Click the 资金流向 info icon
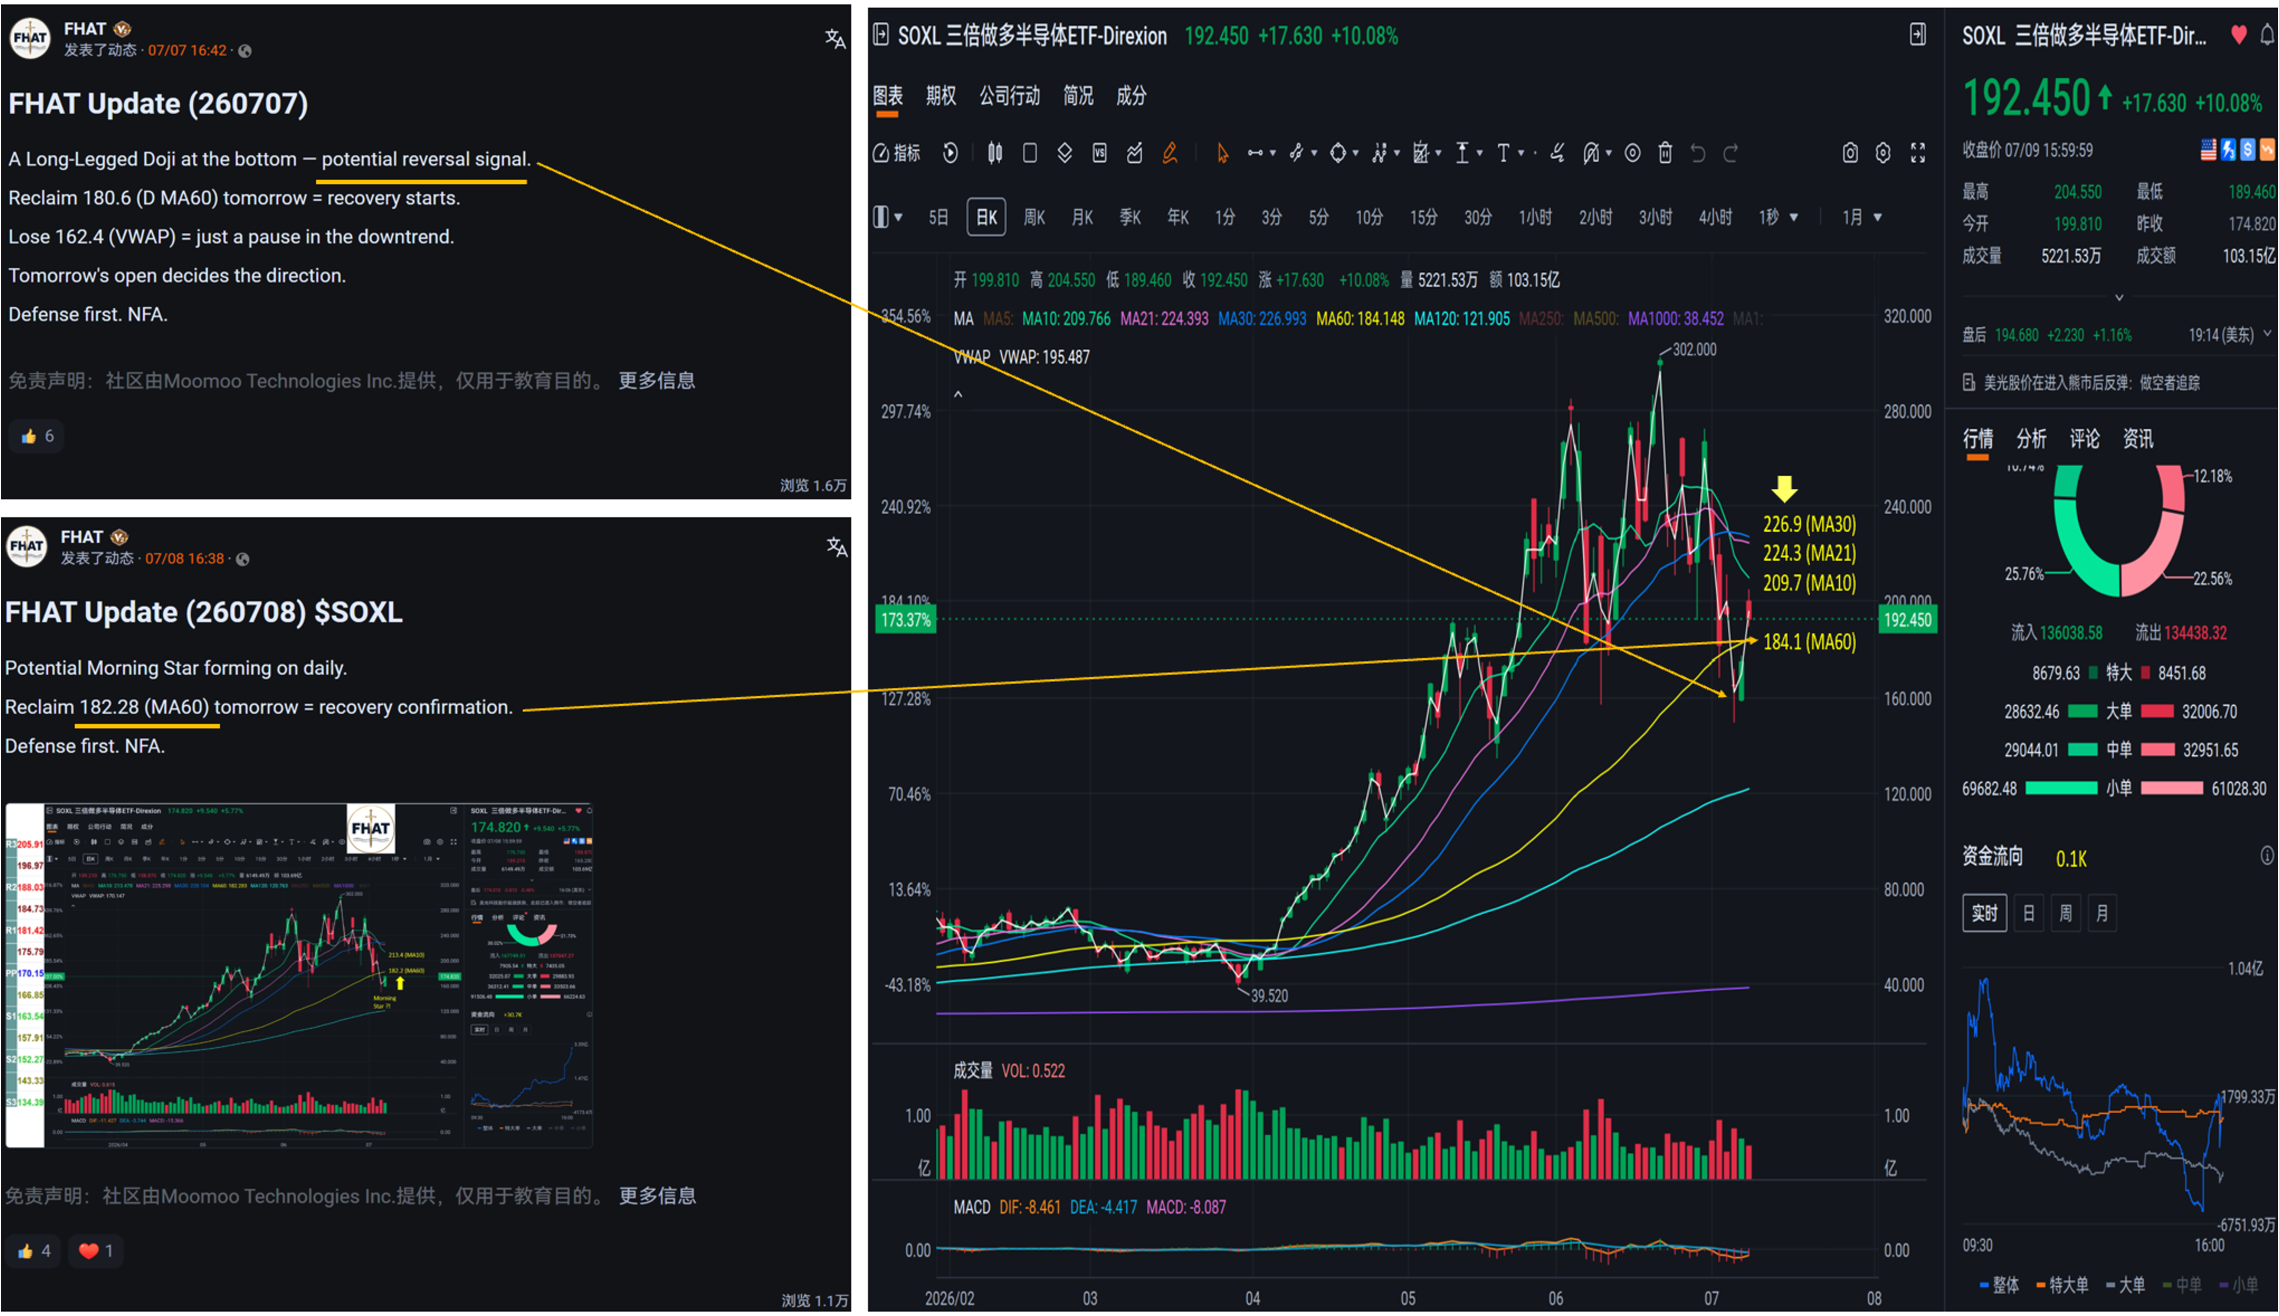 (x=2267, y=856)
